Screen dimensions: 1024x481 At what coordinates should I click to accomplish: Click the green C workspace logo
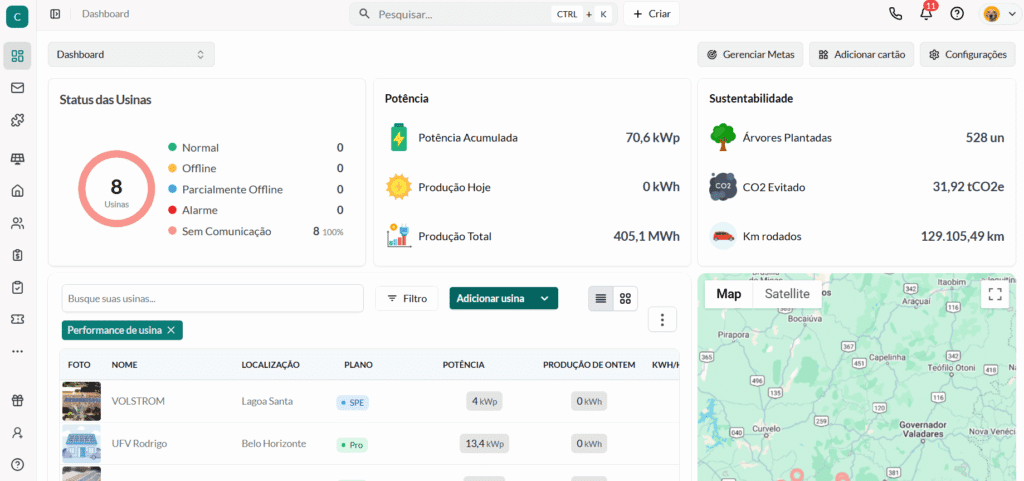16,16
